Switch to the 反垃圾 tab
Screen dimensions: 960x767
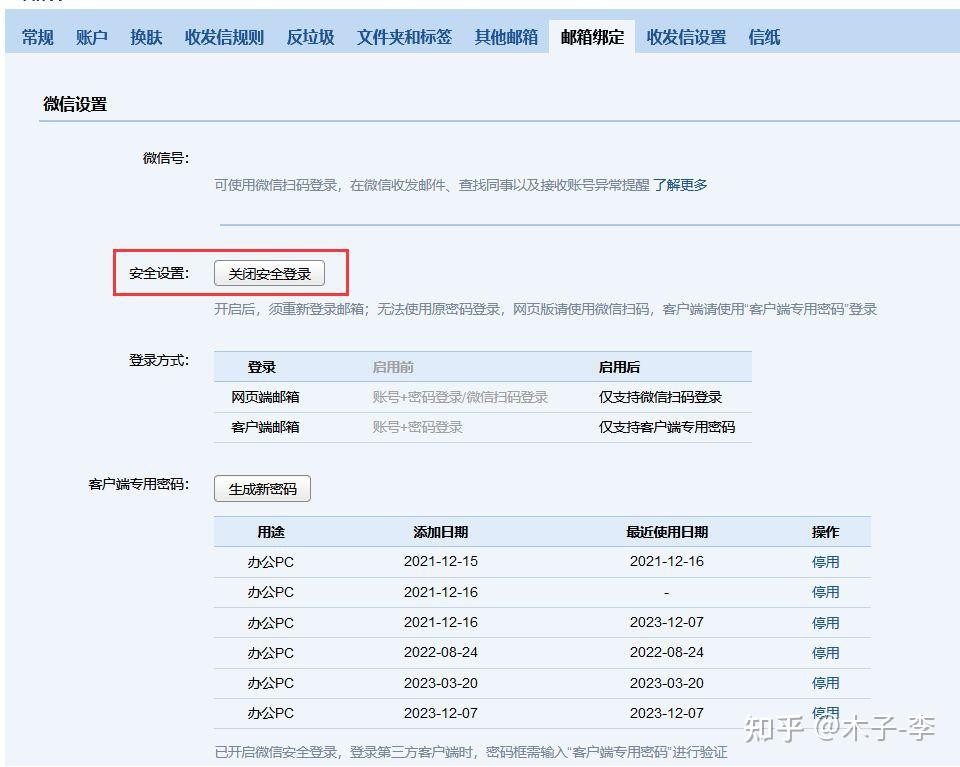point(310,37)
